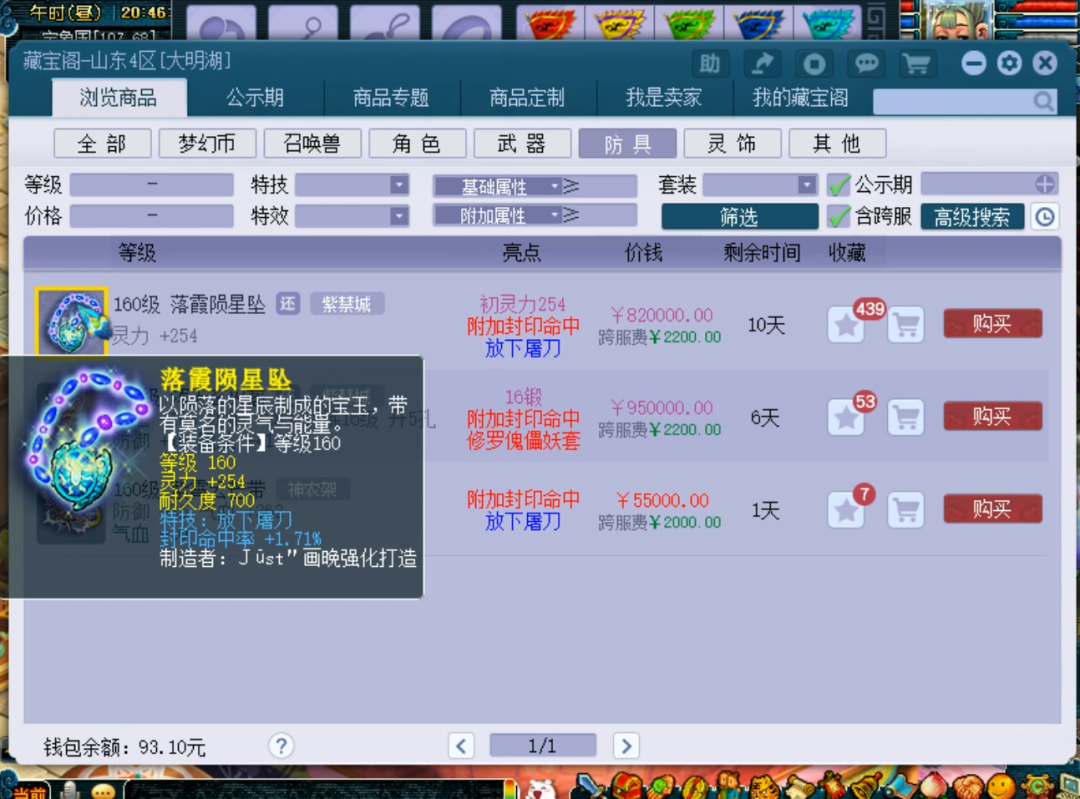Switch to the 公示期 tab
Image resolution: width=1080 pixels, height=799 pixels.
[x=255, y=98]
